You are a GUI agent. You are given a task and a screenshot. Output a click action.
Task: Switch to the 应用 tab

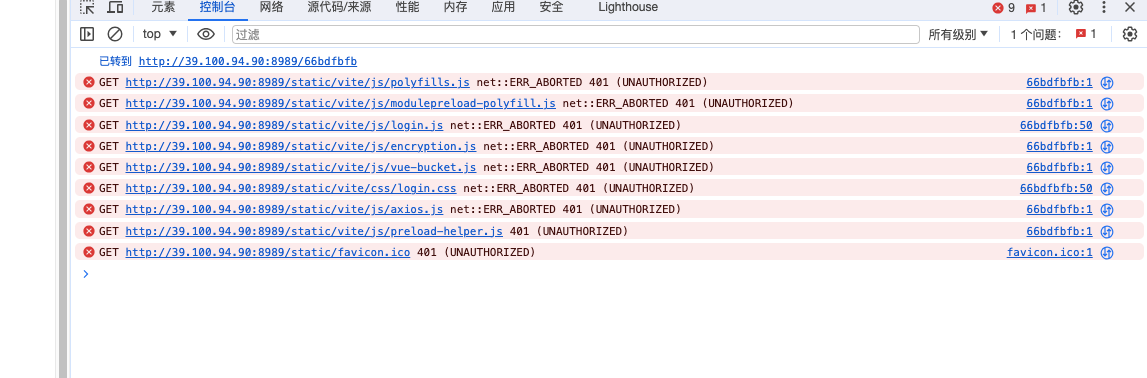tap(503, 7)
